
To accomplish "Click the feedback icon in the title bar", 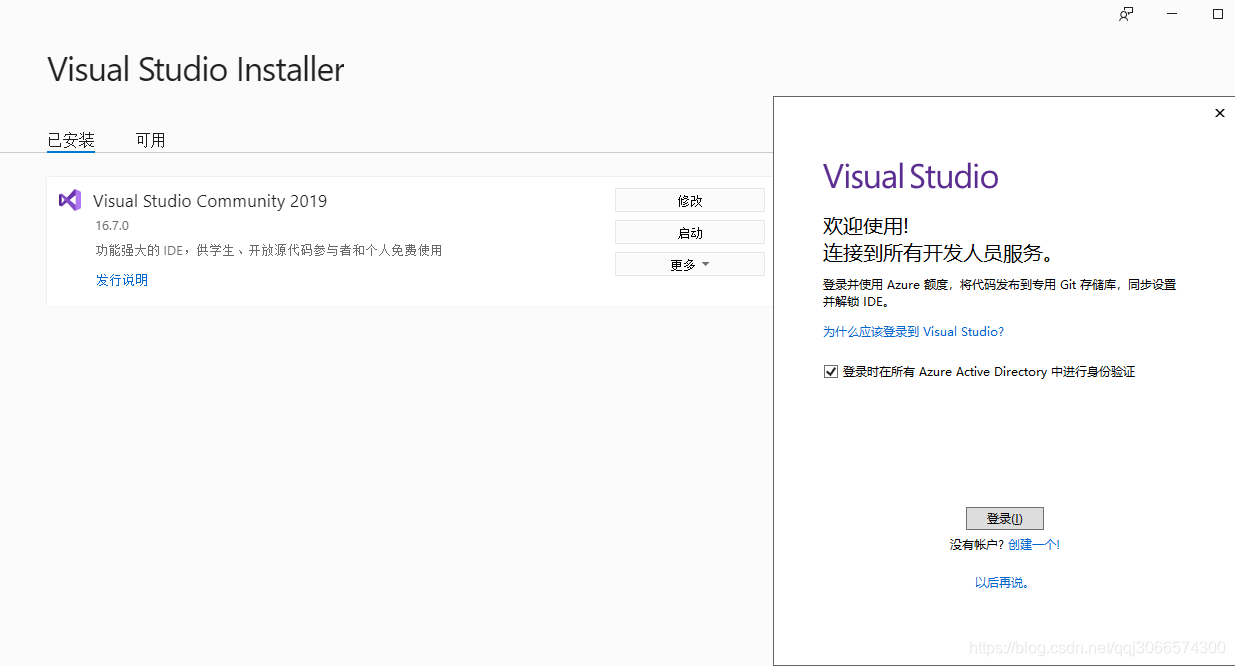I will tap(1126, 14).
